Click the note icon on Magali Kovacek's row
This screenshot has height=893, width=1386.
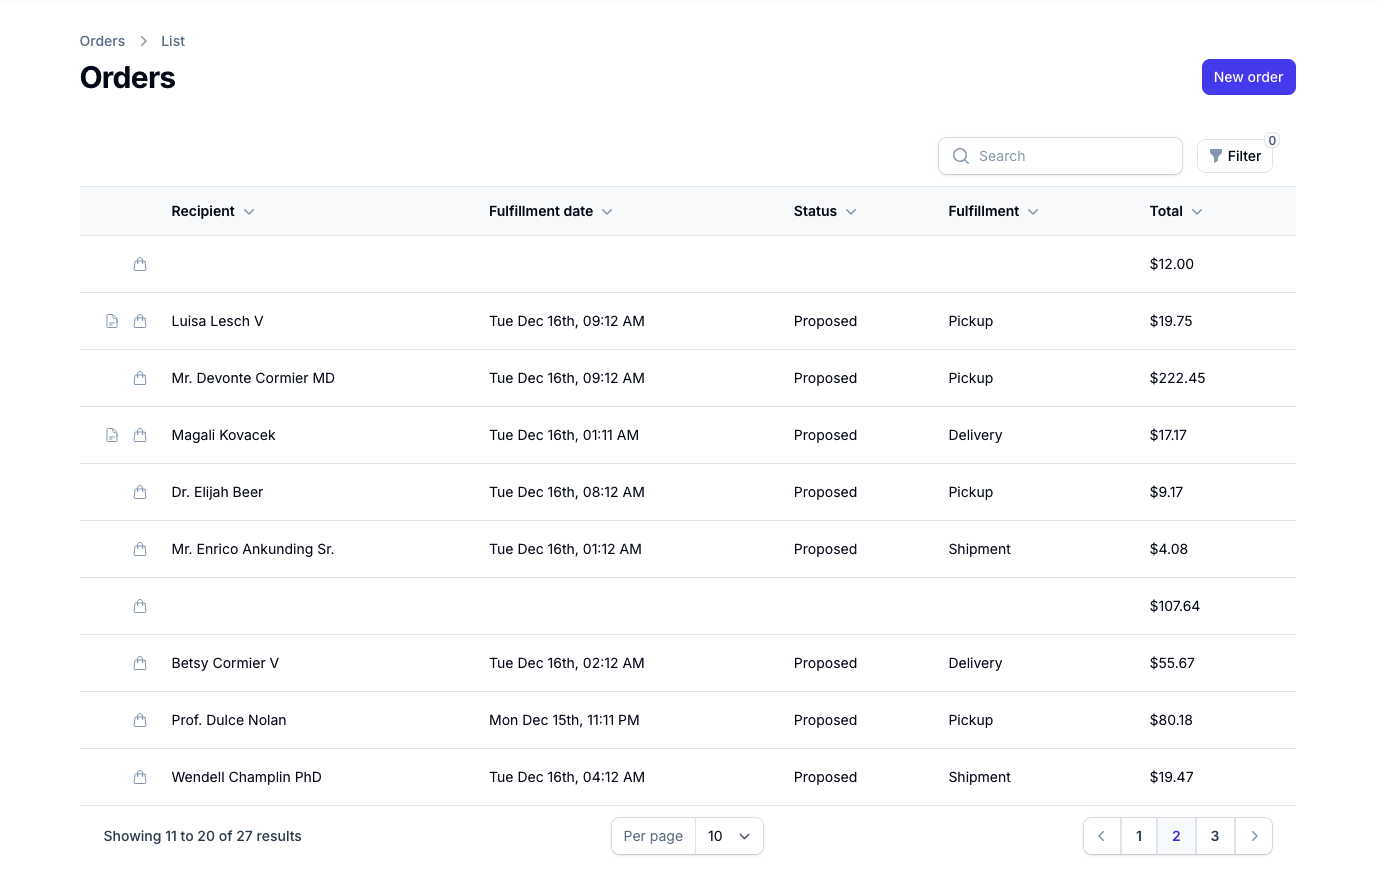coord(111,435)
